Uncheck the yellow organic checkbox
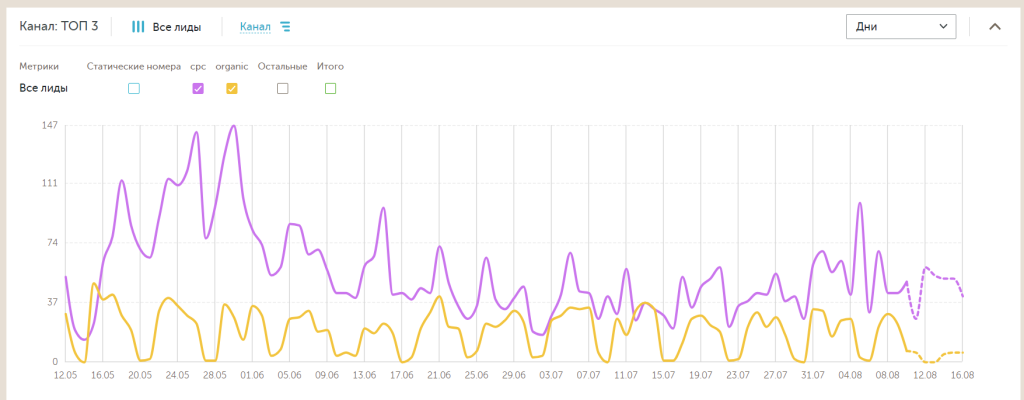This screenshot has width=1024, height=400. click(231, 89)
